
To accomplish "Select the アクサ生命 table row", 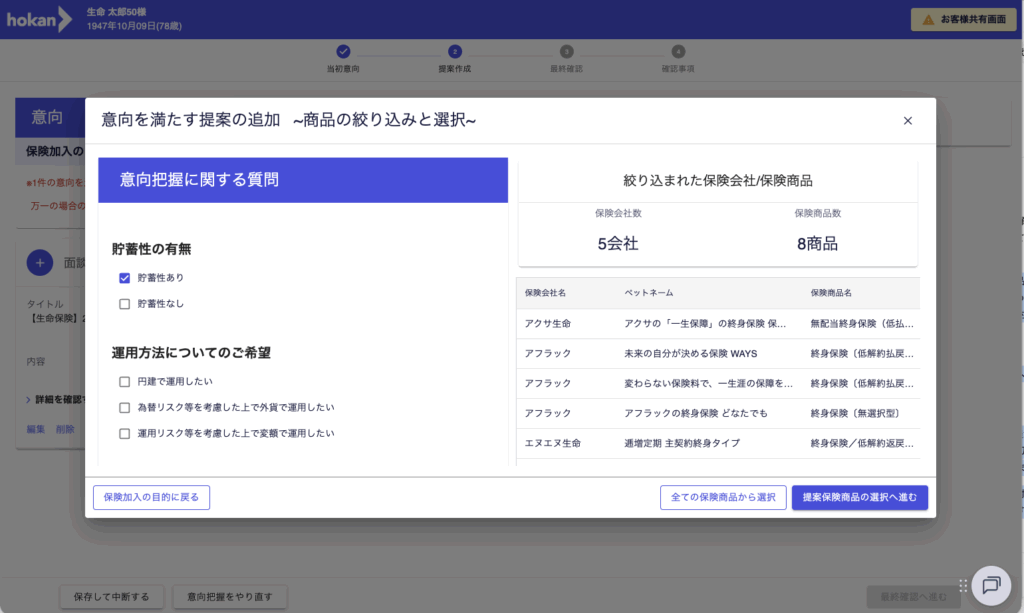I will (718, 324).
